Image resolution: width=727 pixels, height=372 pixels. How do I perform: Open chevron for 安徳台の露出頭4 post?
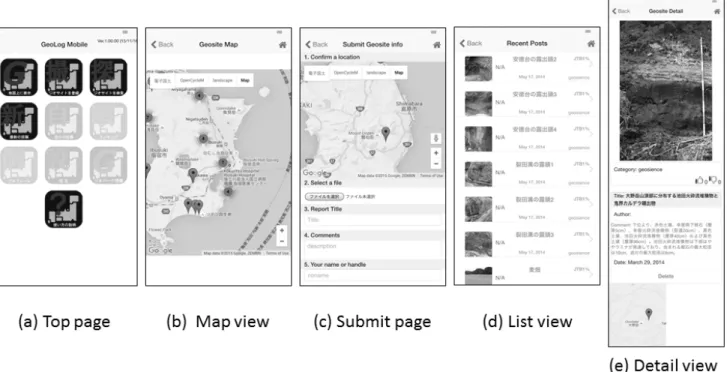[x=592, y=134]
